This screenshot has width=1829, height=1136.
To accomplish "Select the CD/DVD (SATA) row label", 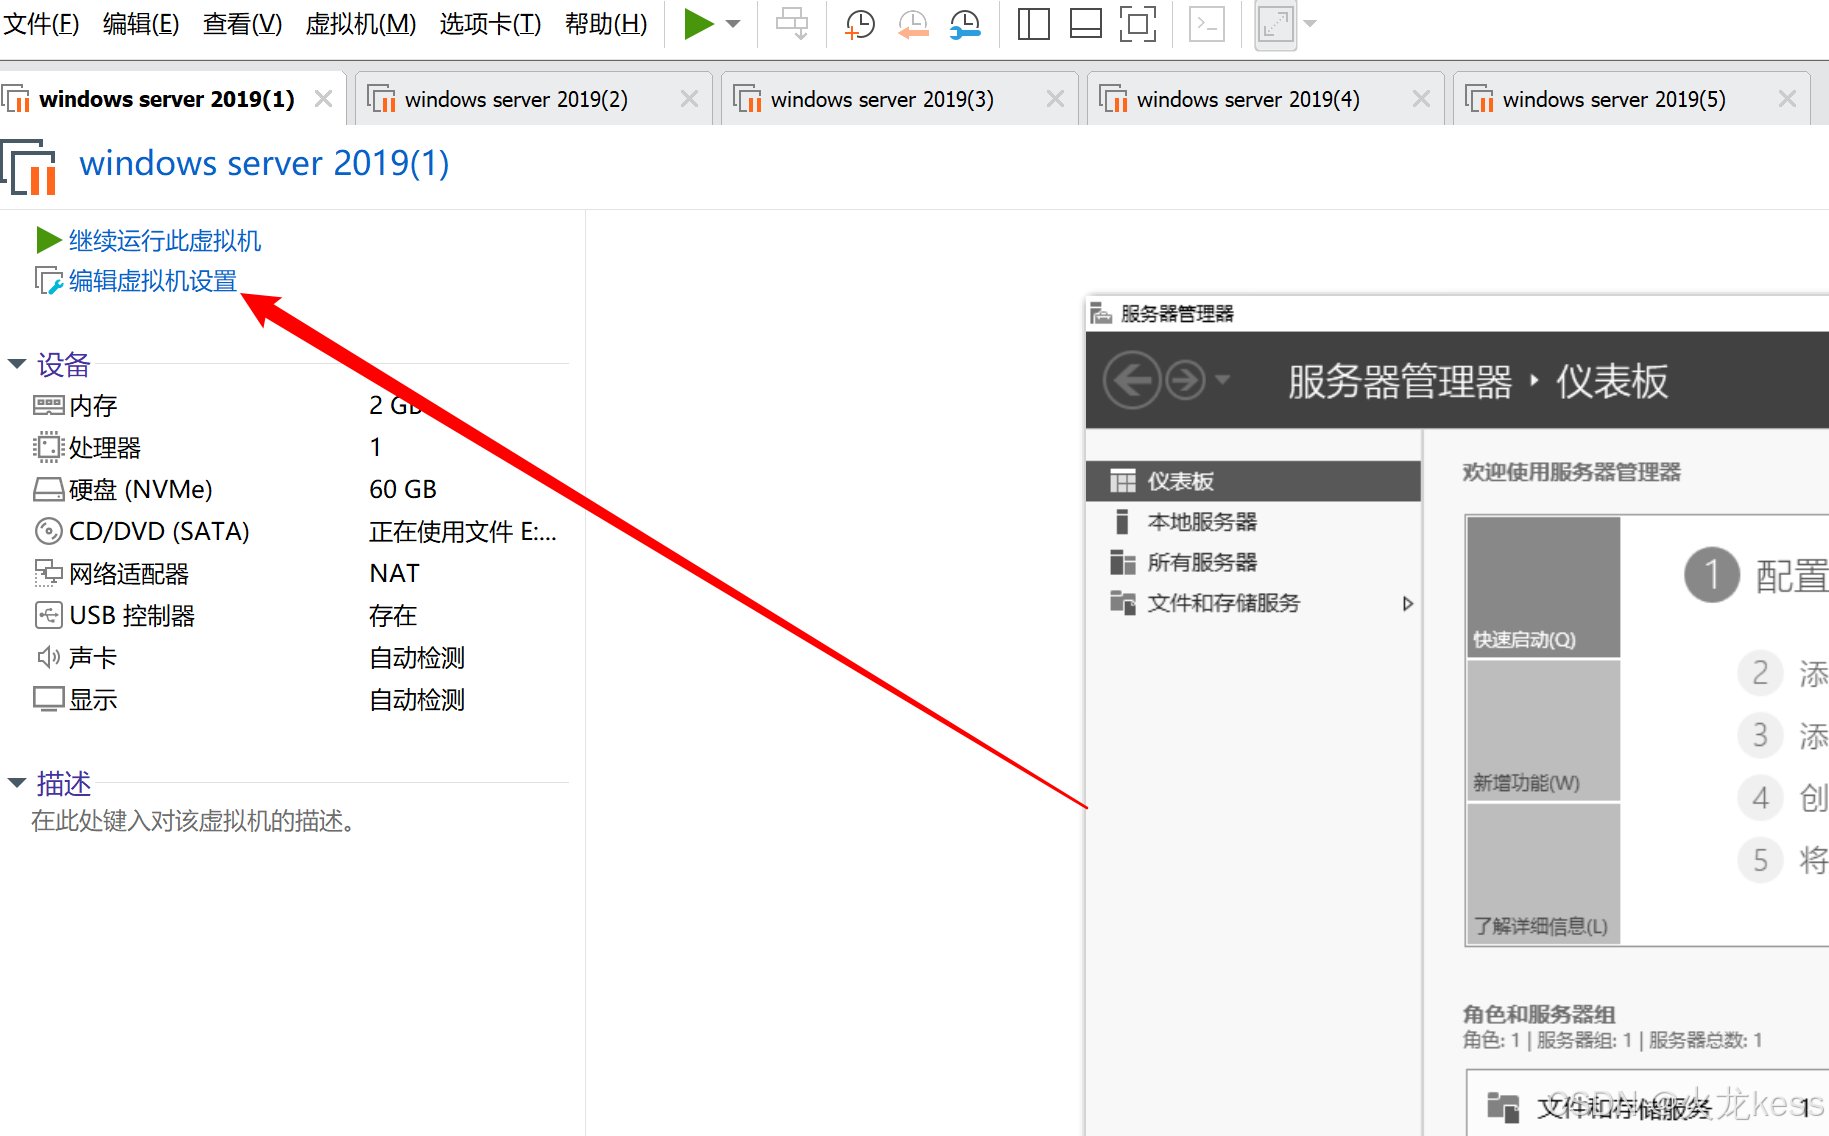I will [159, 531].
